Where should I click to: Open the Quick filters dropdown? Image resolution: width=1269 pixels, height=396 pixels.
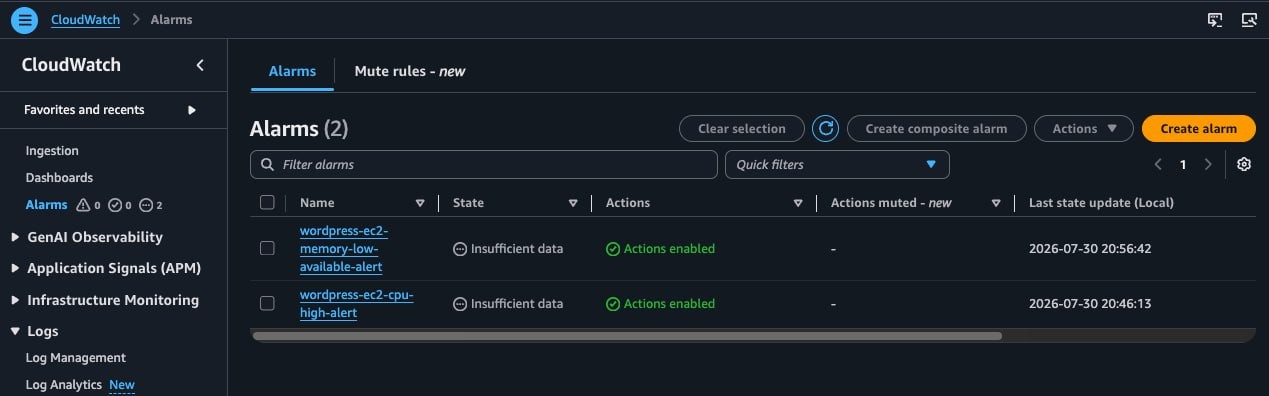(x=837, y=164)
